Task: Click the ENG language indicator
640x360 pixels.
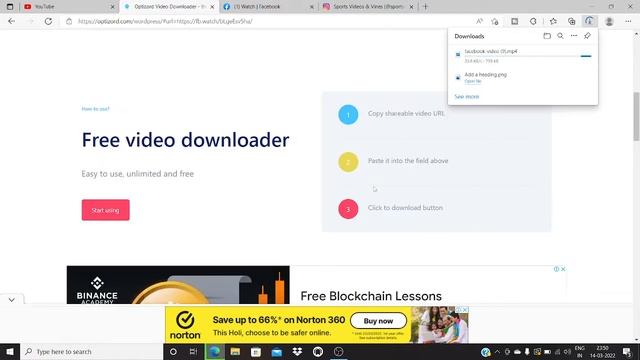Action: pos(580,351)
